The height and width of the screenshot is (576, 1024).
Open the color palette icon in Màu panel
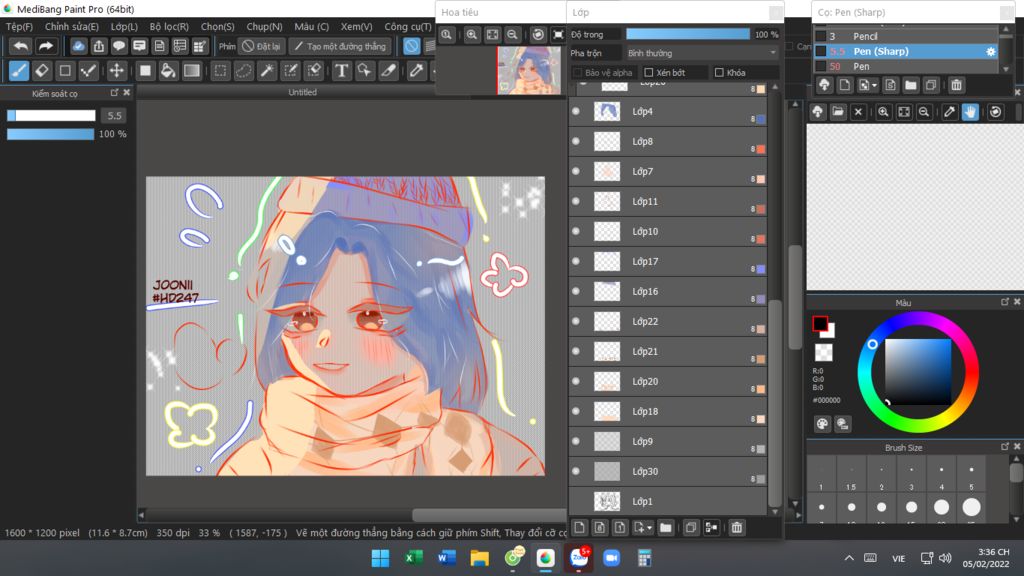point(822,424)
